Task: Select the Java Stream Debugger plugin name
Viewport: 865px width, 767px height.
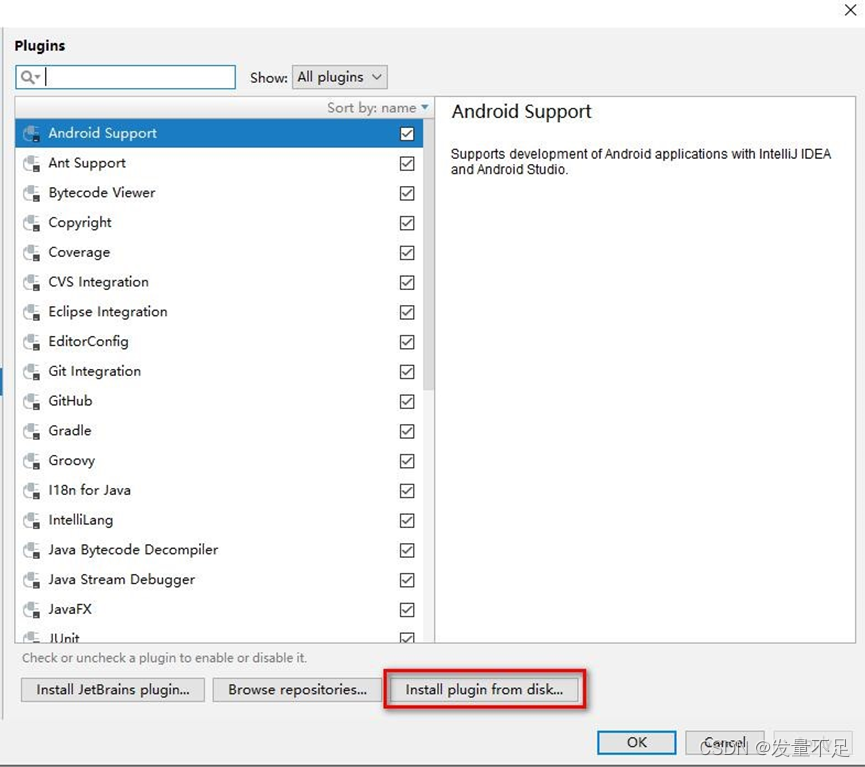Action: [x=122, y=580]
